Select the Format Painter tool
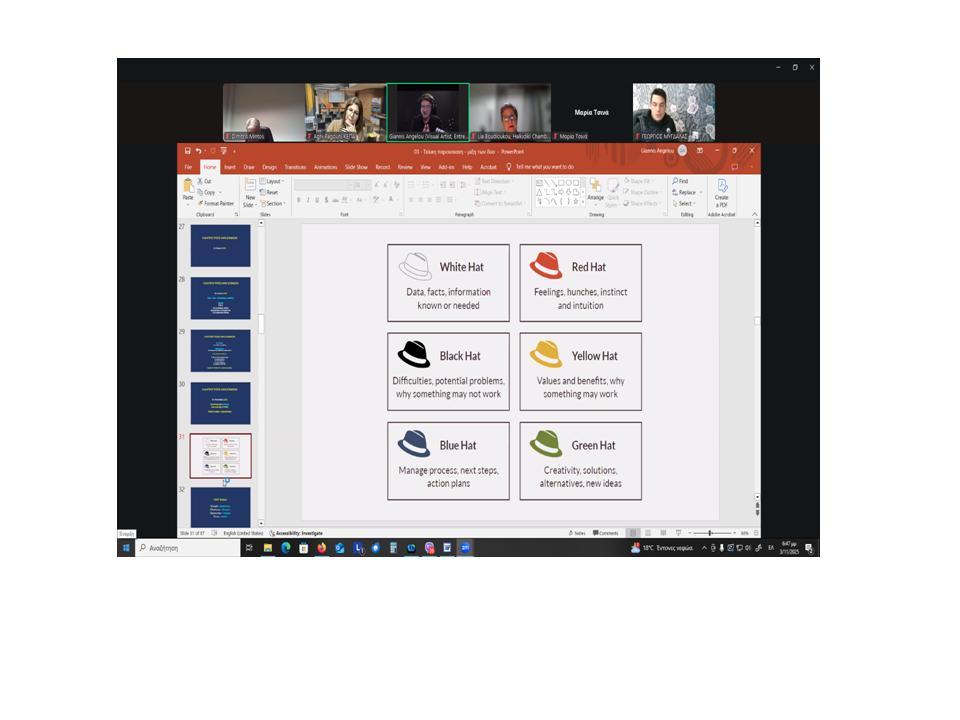The height and width of the screenshot is (720, 960). (216, 203)
